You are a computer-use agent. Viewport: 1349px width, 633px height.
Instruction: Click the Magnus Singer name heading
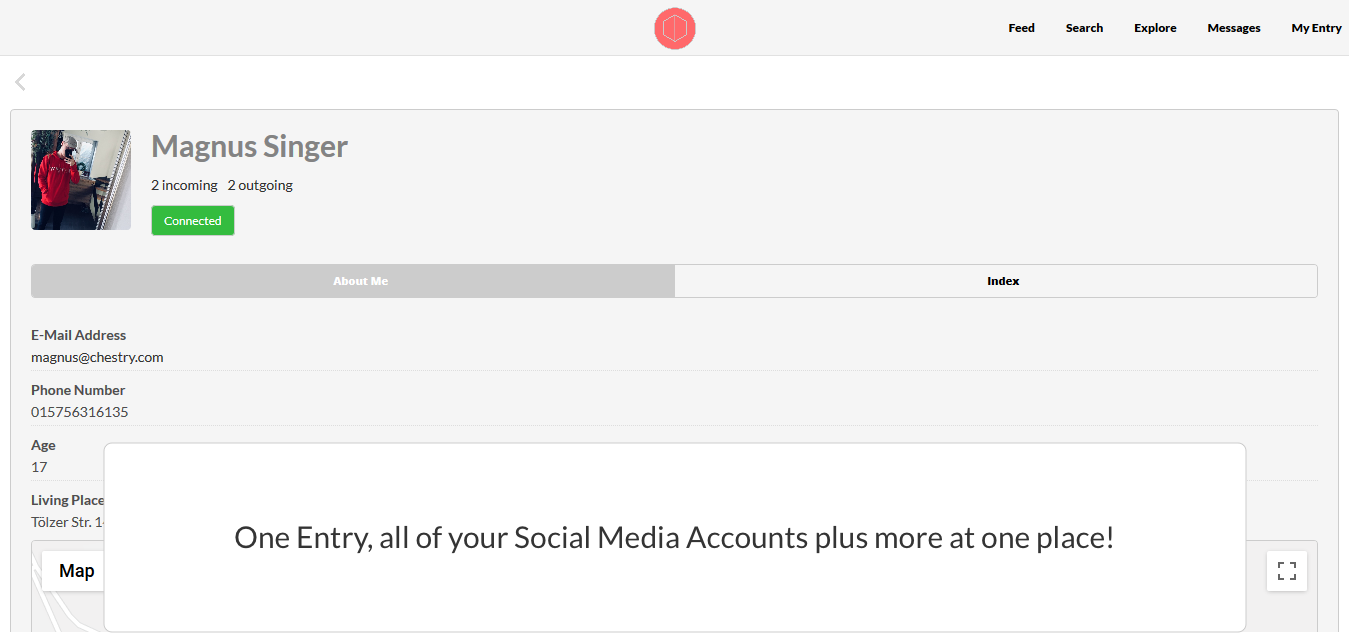[250, 146]
